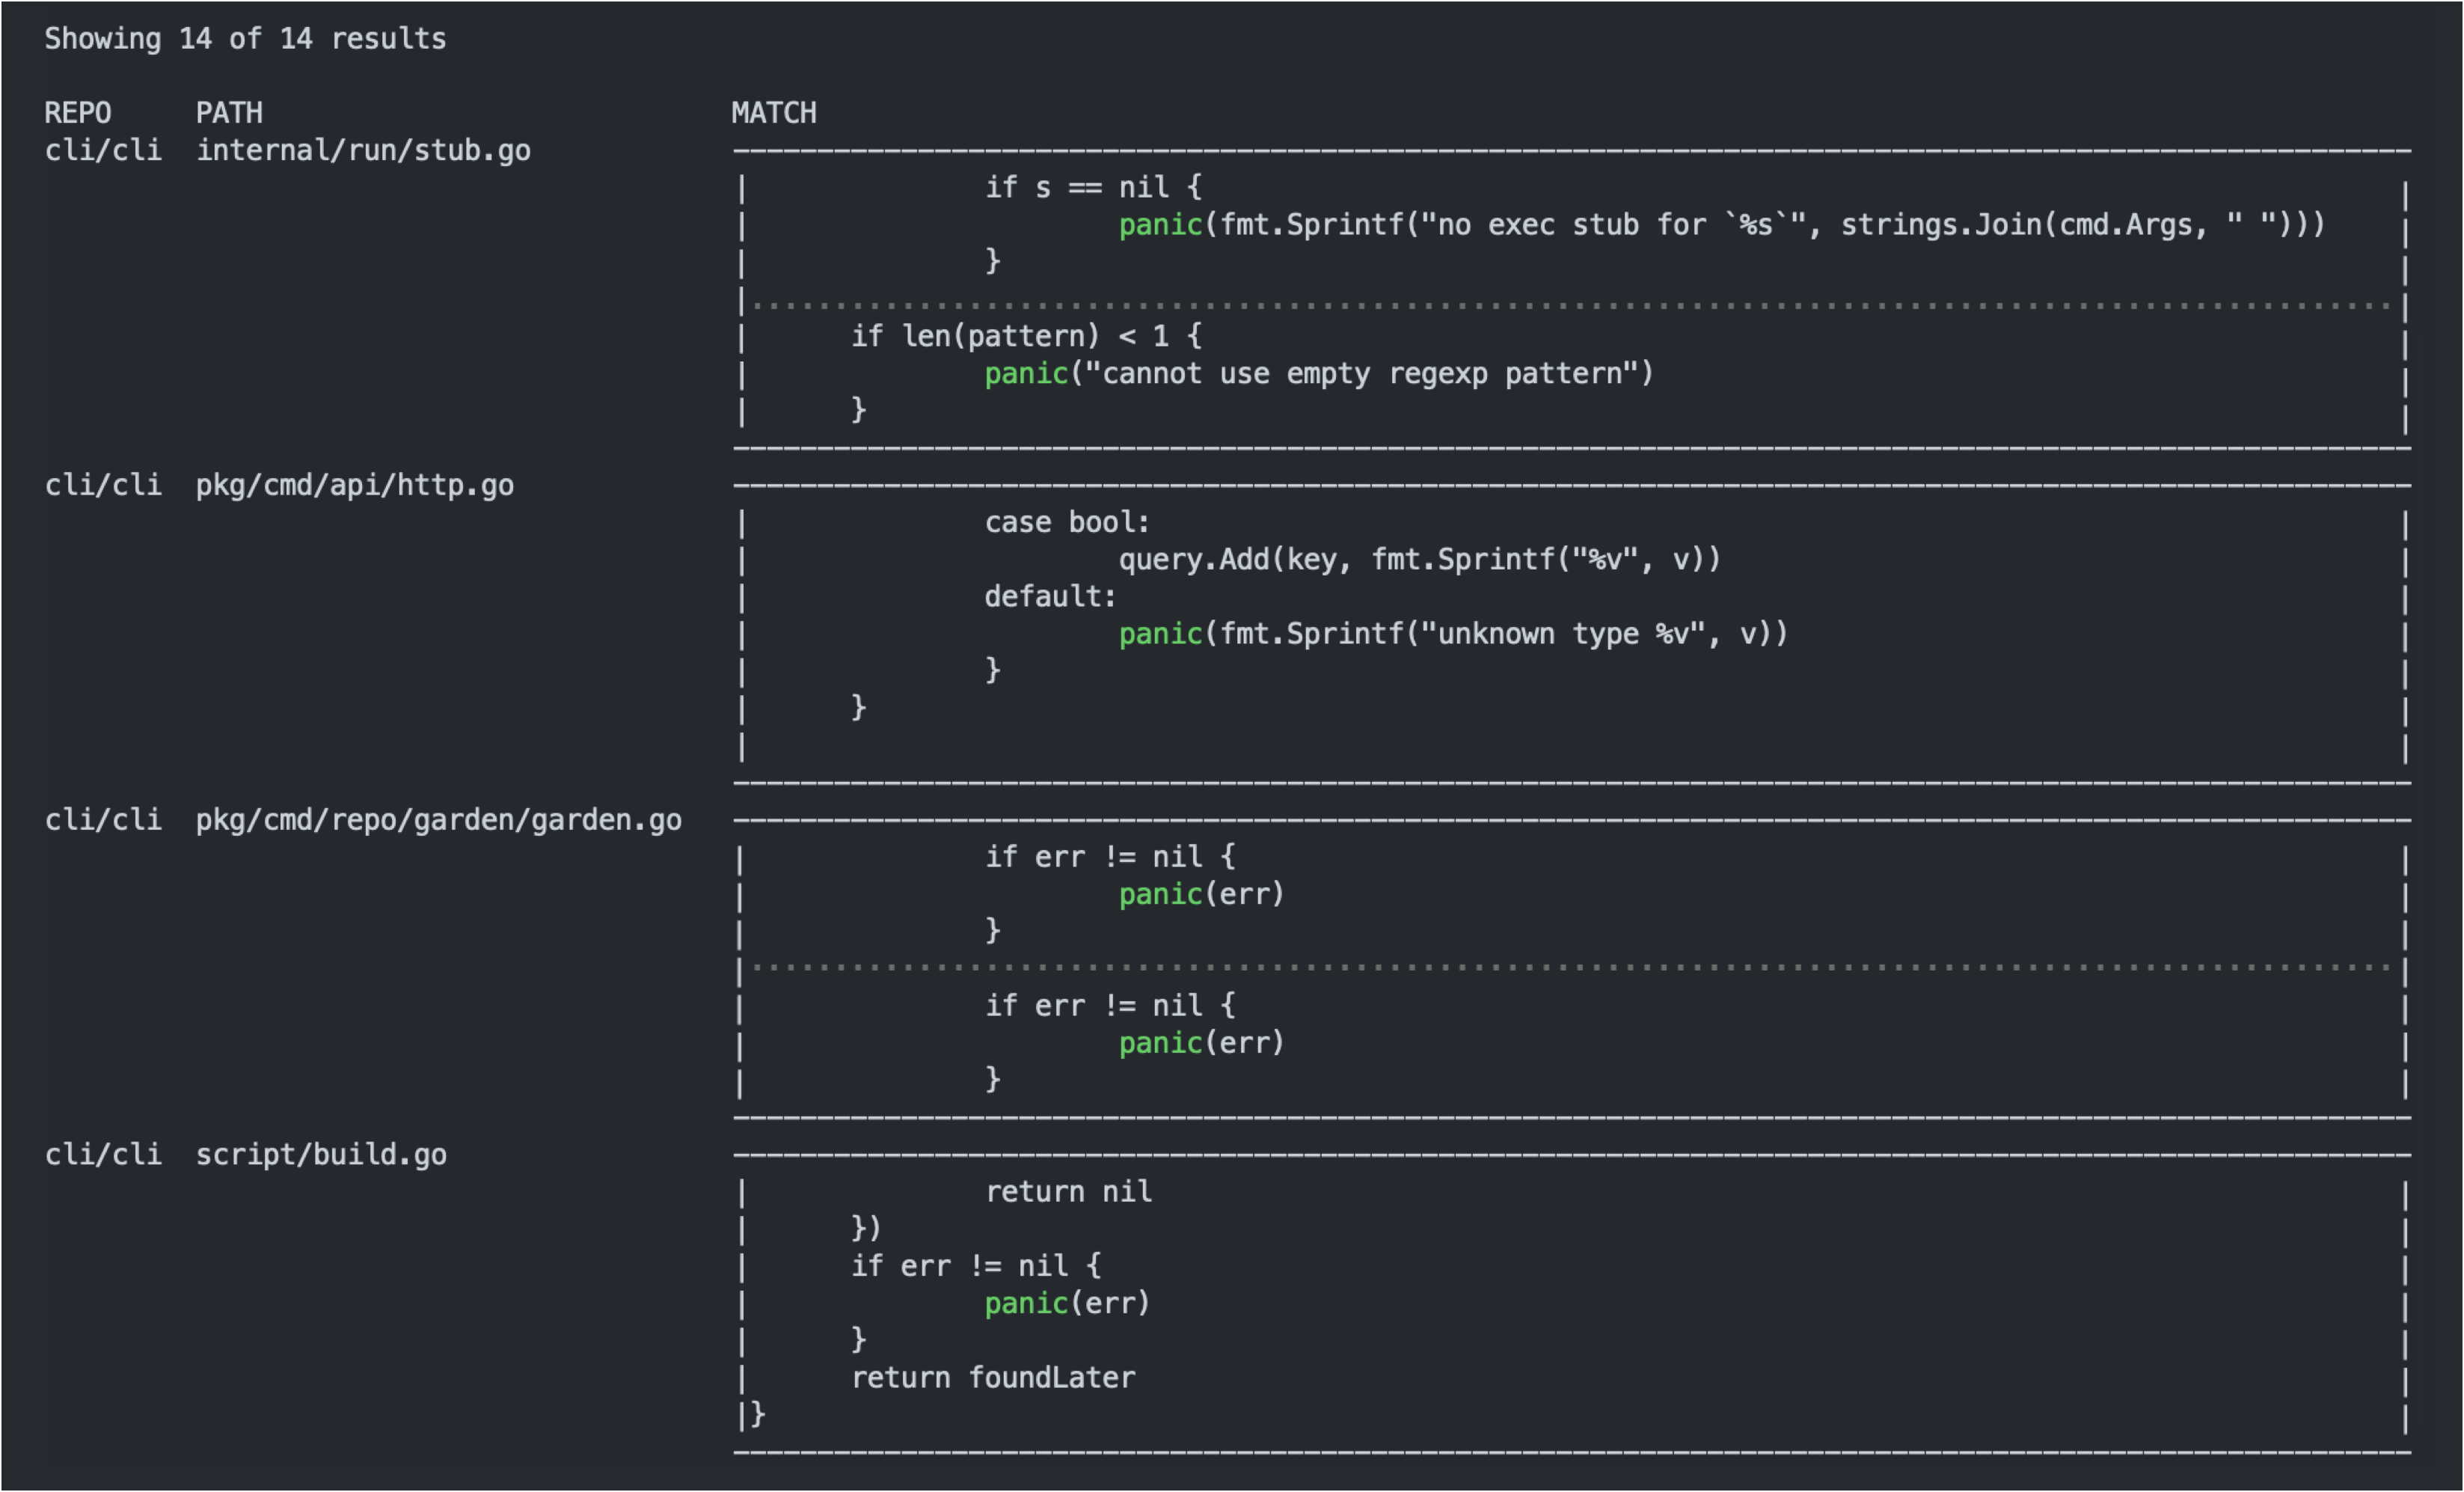This screenshot has width=2464, height=1492.
Task: Click the PATH column header
Action: coord(229,112)
